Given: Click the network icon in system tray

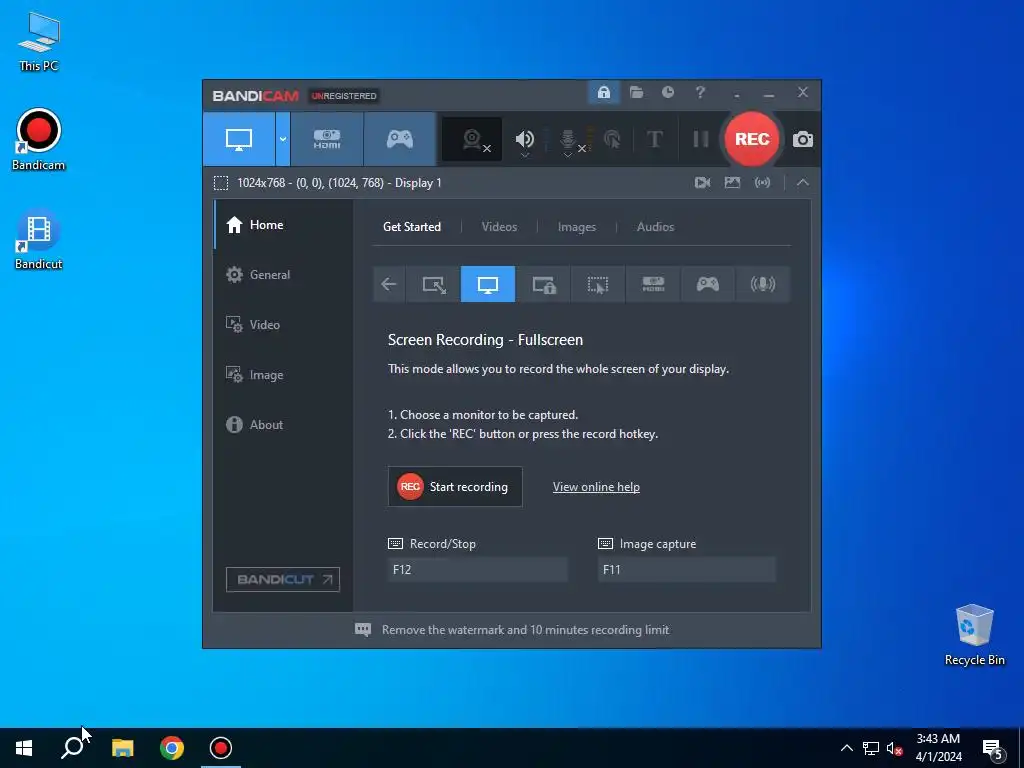Looking at the screenshot, I should (871, 748).
